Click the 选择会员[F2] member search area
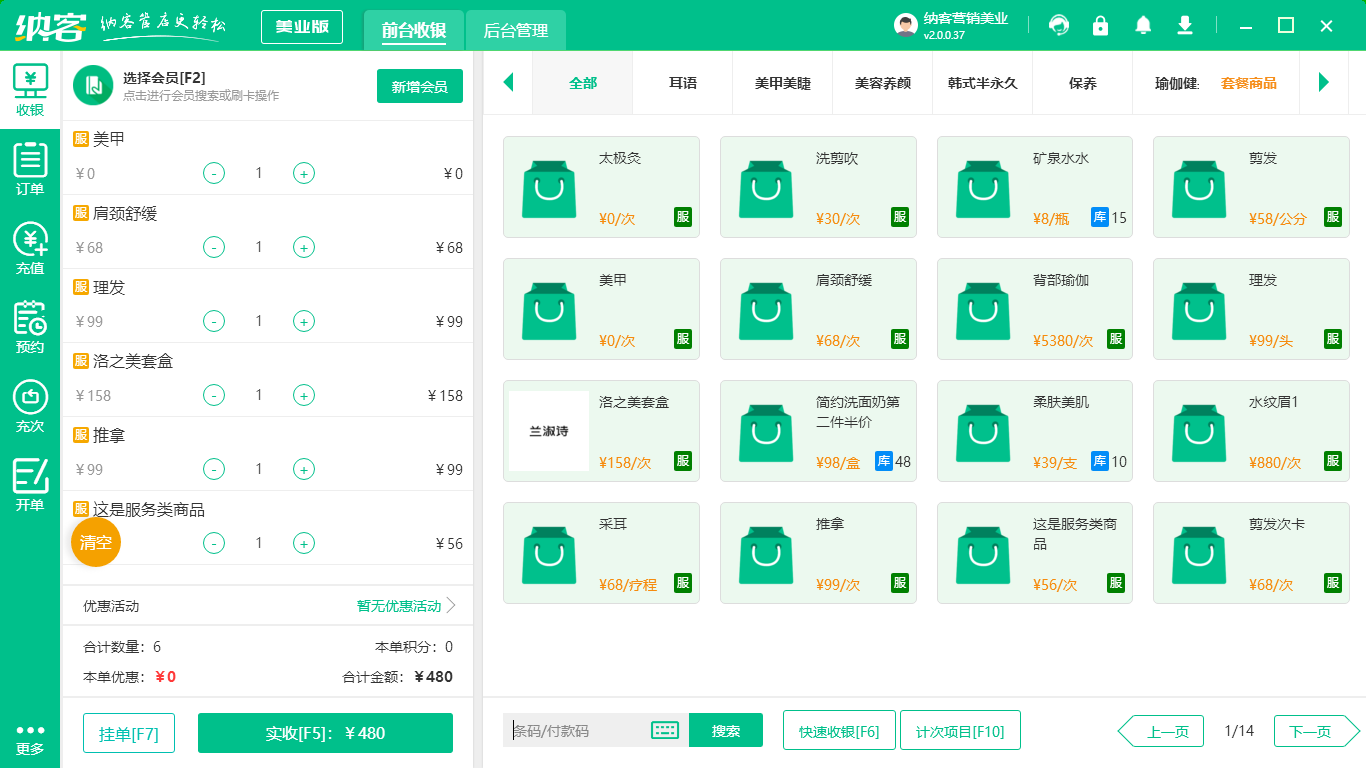The height and width of the screenshot is (768, 1366). pos(201,86)
